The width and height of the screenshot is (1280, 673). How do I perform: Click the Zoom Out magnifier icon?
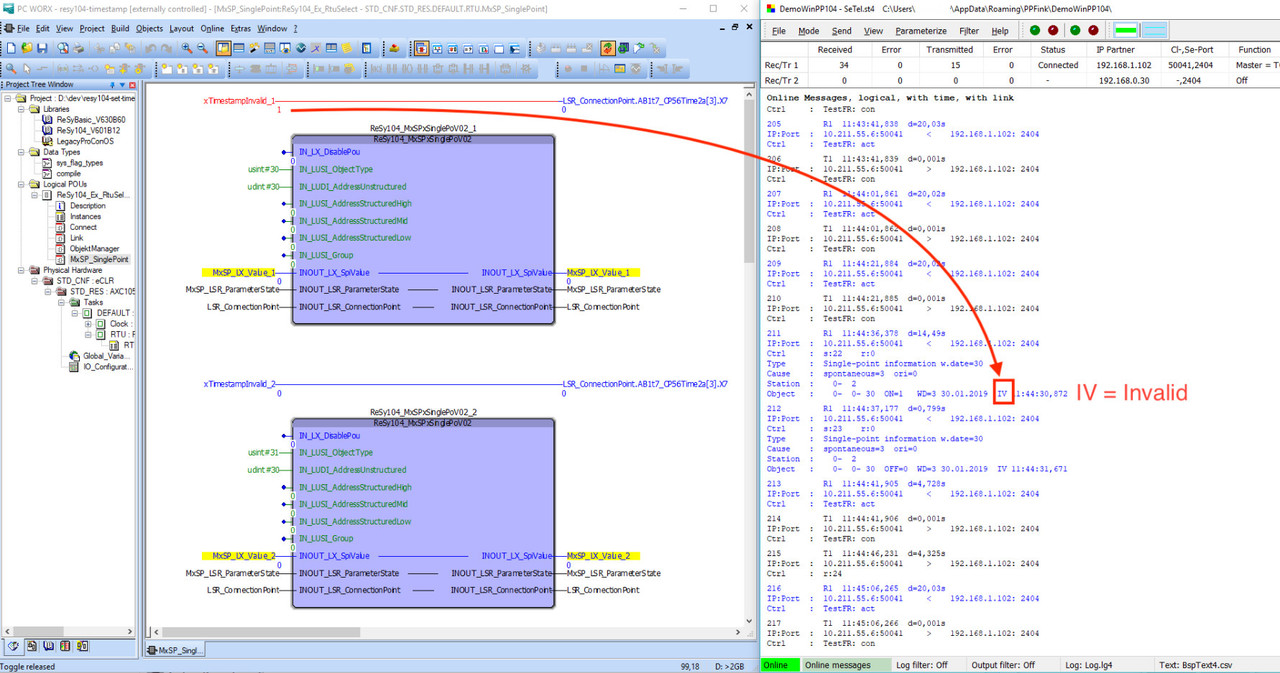pos(202,48)
